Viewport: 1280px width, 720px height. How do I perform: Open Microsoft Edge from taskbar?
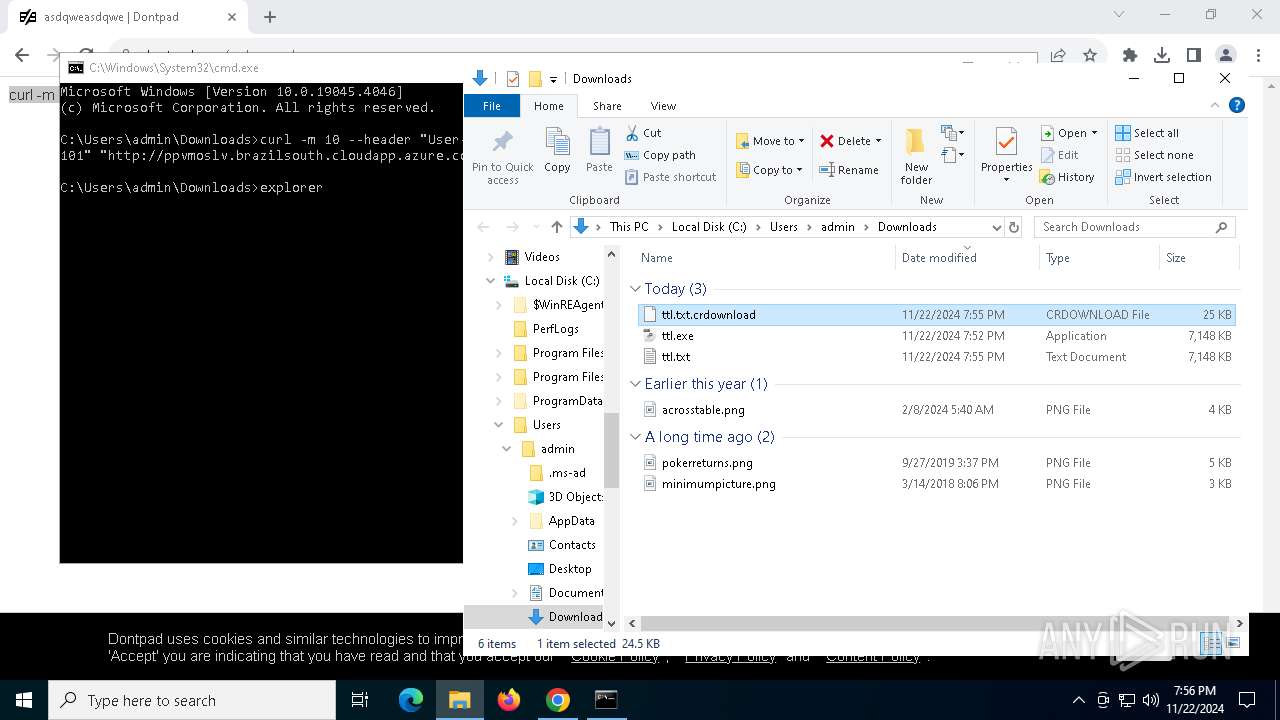[411, 700]
